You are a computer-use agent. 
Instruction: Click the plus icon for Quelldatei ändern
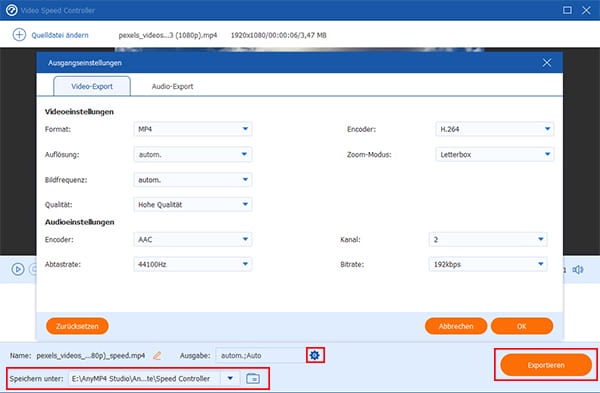click(x=19, y=35)
